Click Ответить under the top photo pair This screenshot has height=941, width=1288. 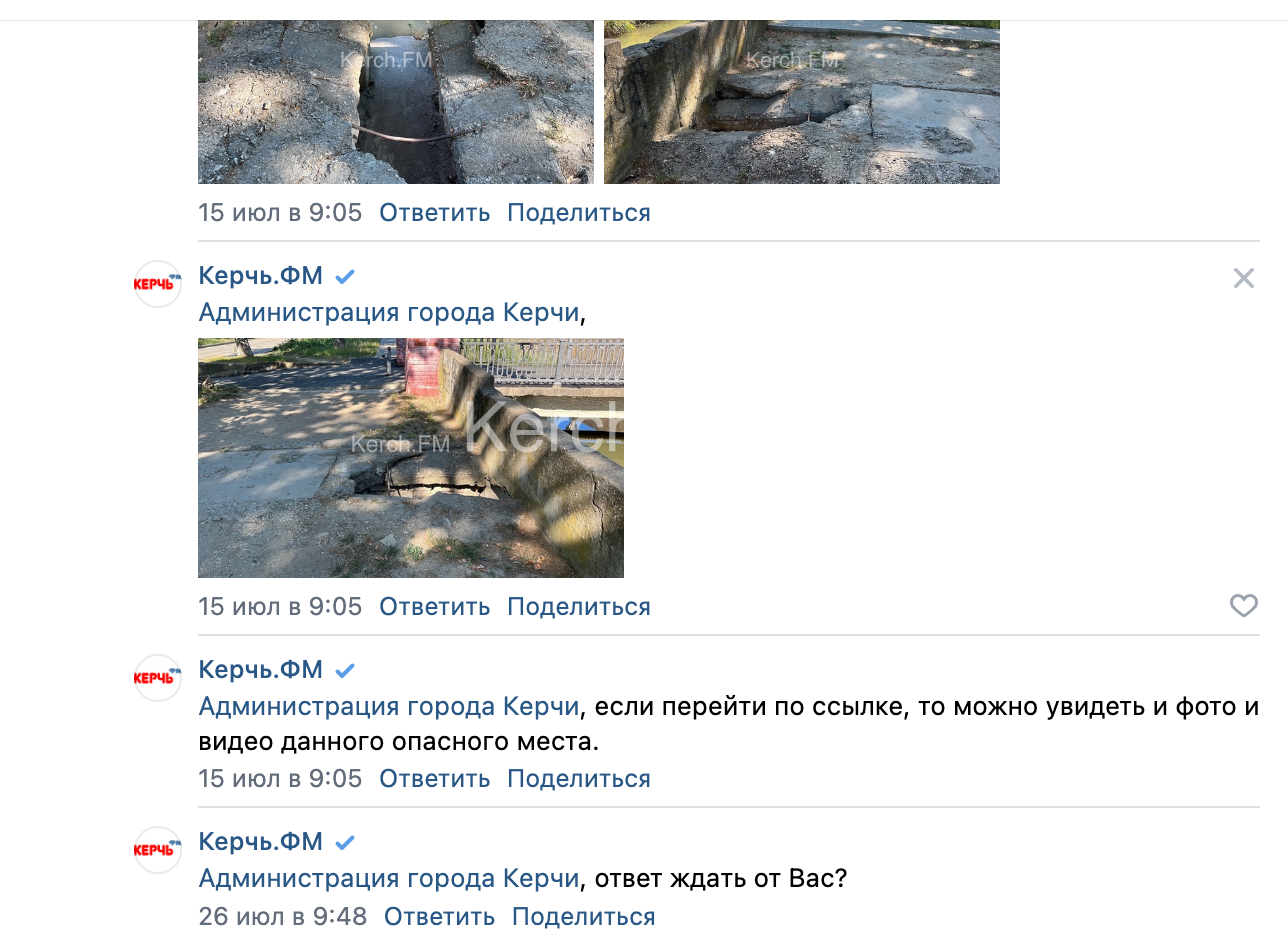(x=435, y=213)
